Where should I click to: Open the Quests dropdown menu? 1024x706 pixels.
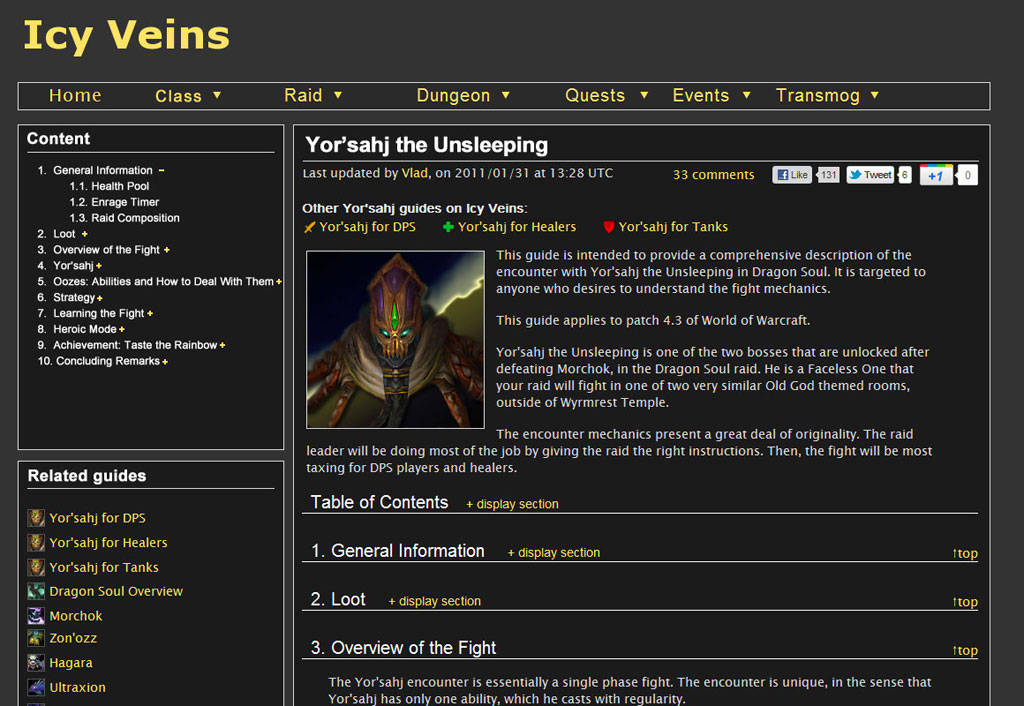coord(606,95)
